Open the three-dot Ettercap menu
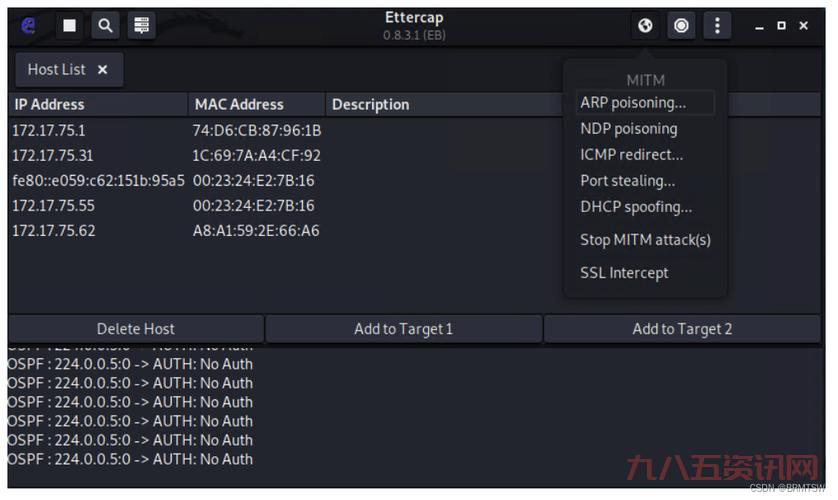Image resolution: width=838 pixels, height=500 pixels. point(717,25)
